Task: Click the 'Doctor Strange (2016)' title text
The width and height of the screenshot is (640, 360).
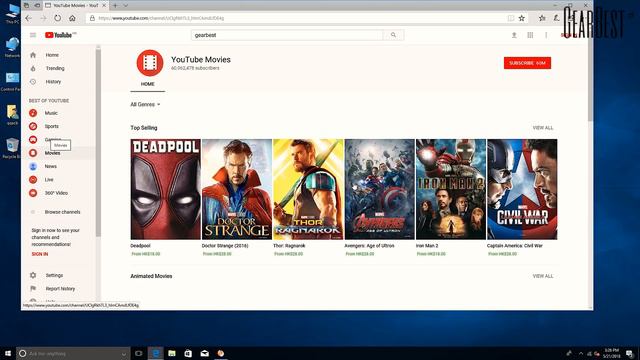Action: click(225, 246)
